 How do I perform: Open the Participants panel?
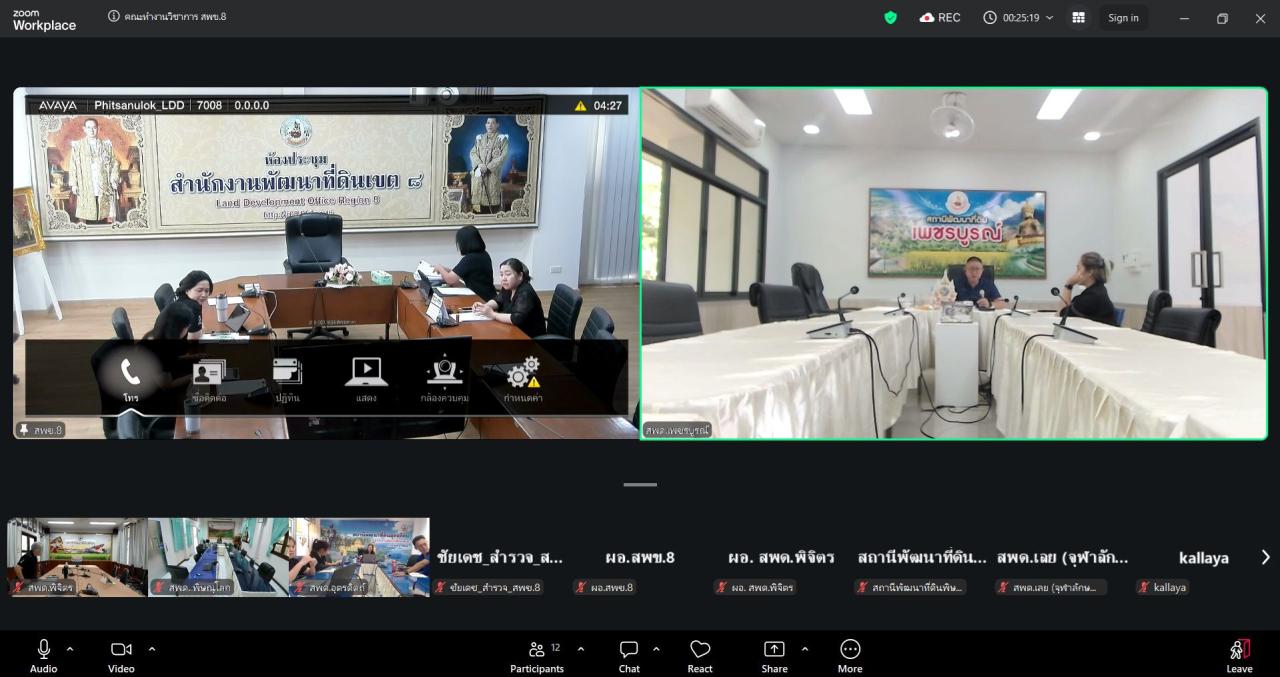537,655
